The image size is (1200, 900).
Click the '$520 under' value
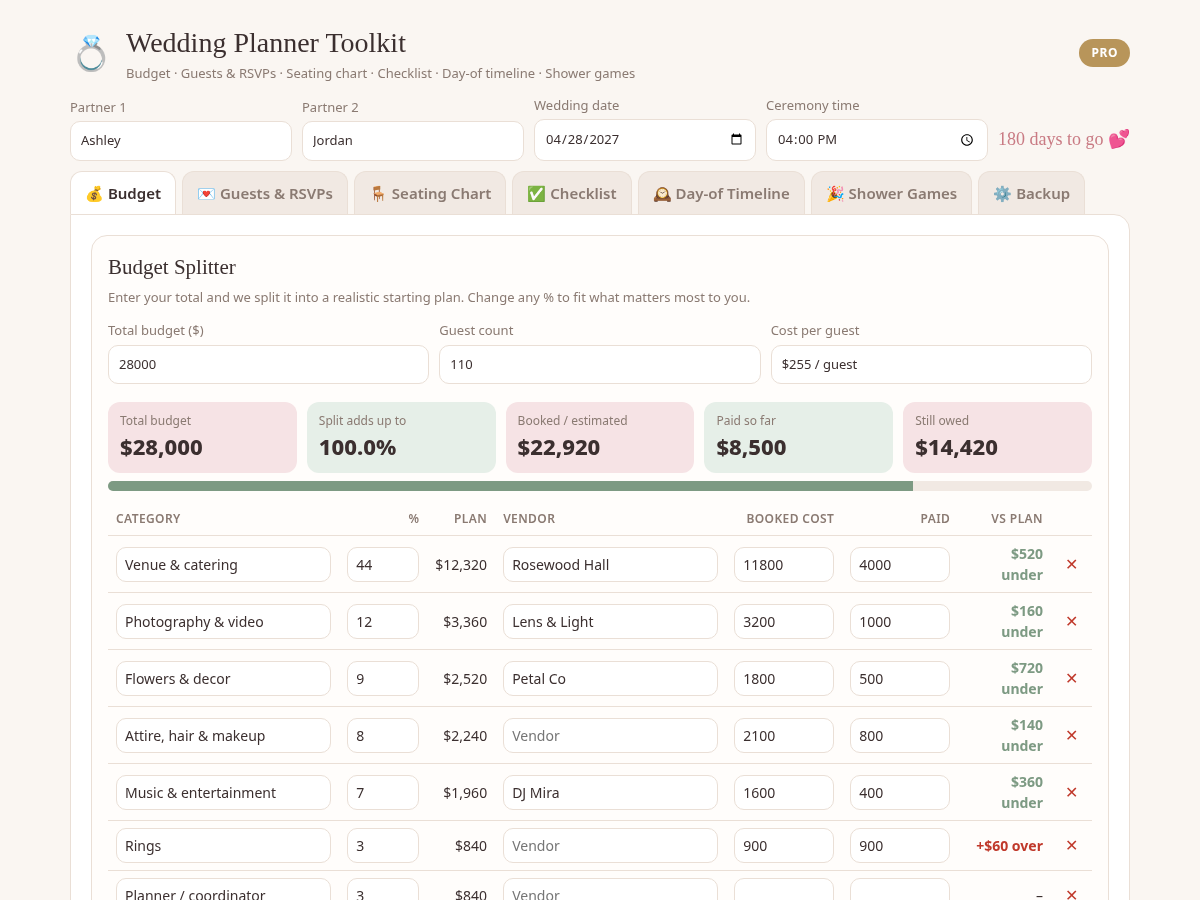click(x=1024, y=564)
